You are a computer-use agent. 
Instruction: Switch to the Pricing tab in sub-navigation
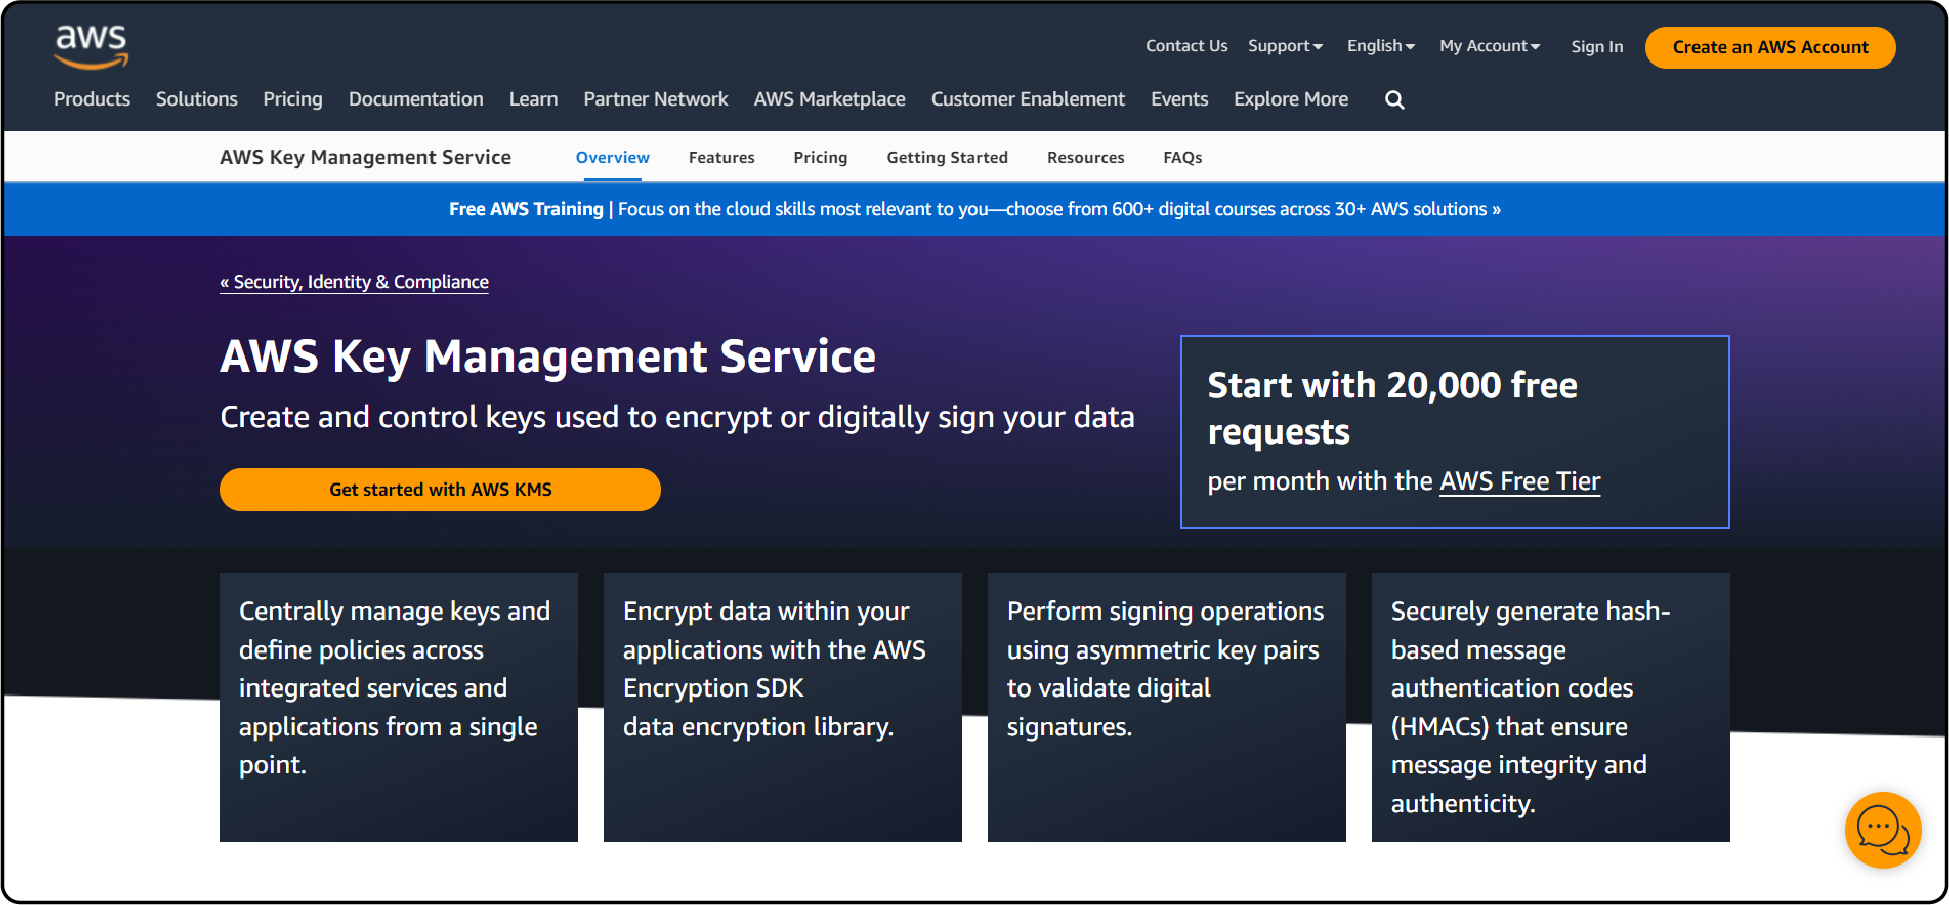pos(820,158)
